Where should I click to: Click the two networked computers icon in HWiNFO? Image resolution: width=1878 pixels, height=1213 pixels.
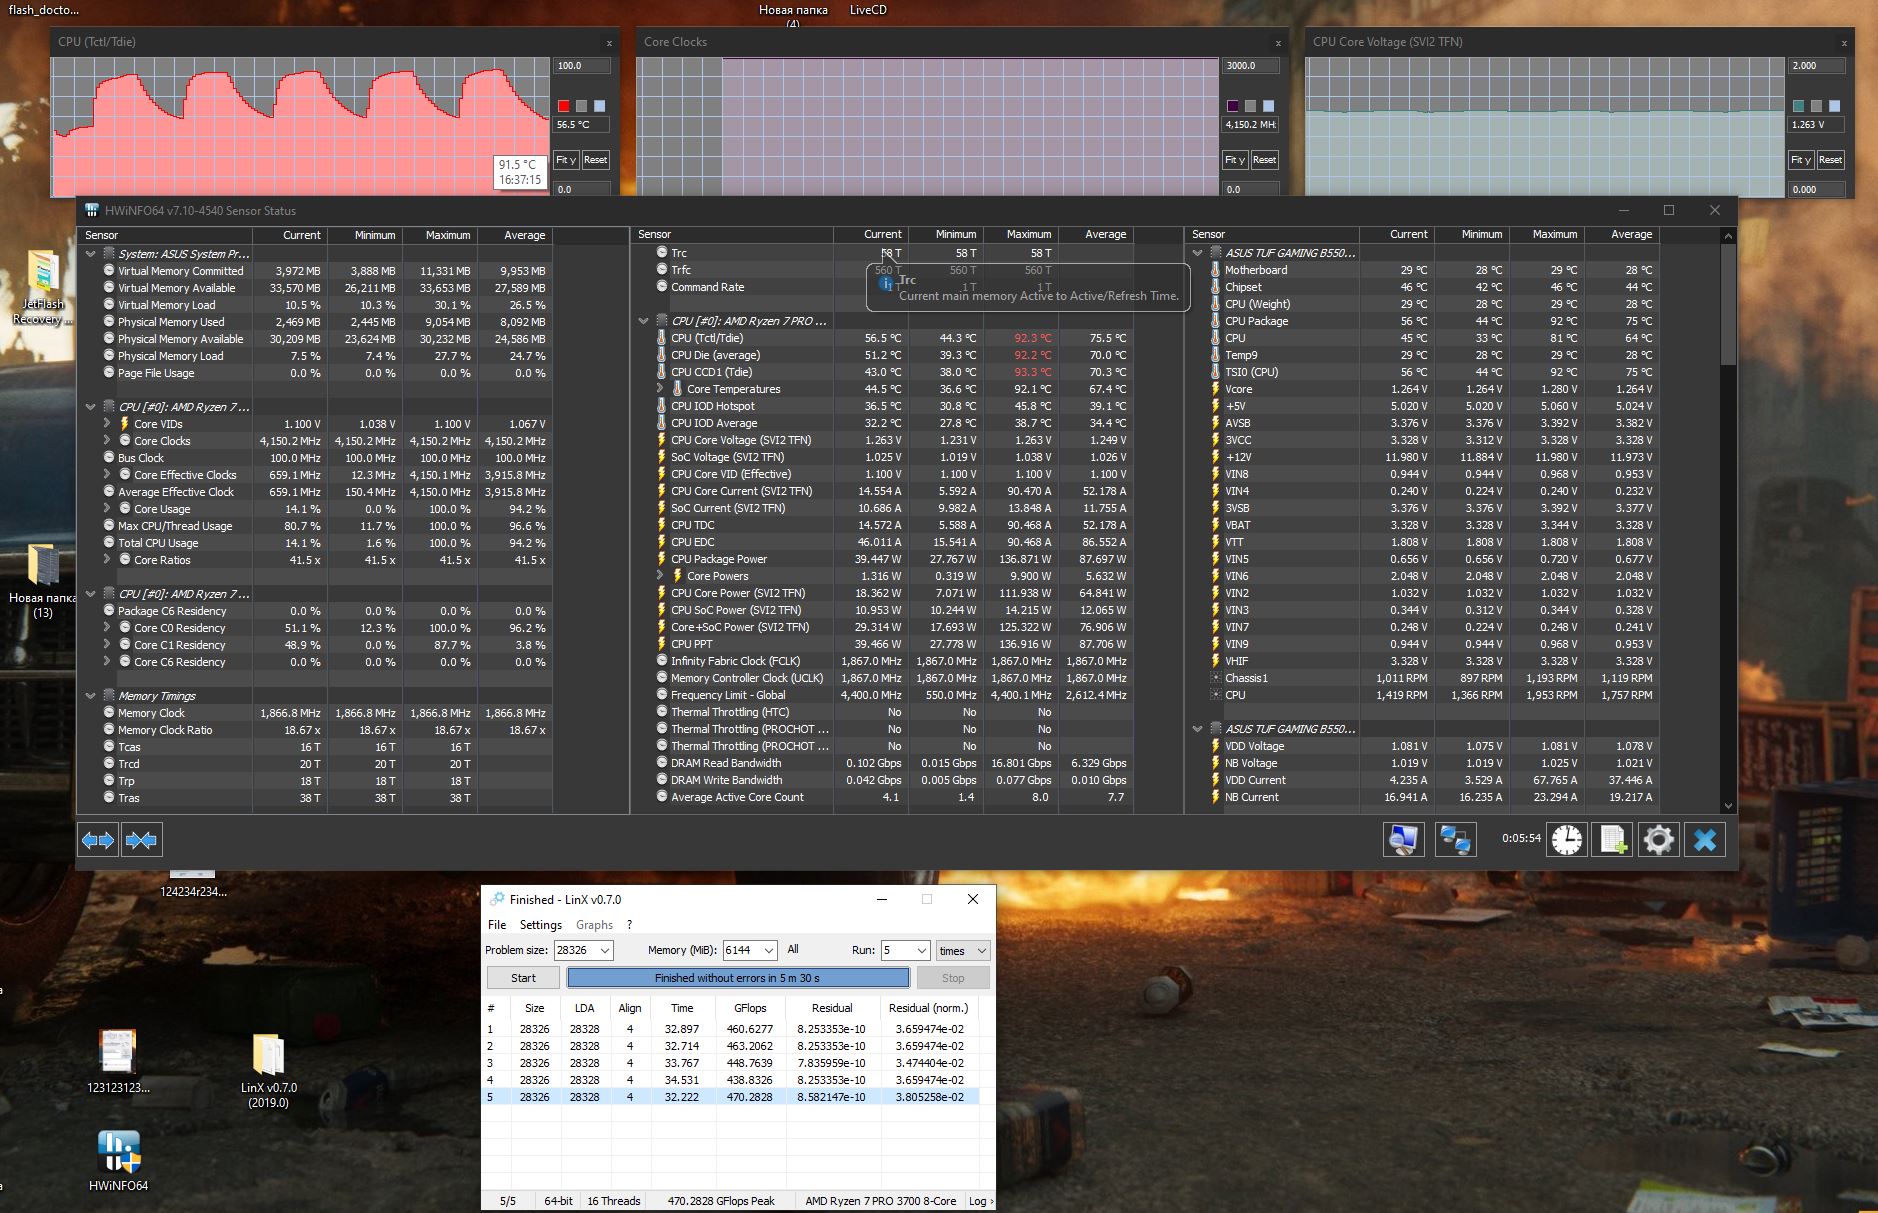[1455, 840]
